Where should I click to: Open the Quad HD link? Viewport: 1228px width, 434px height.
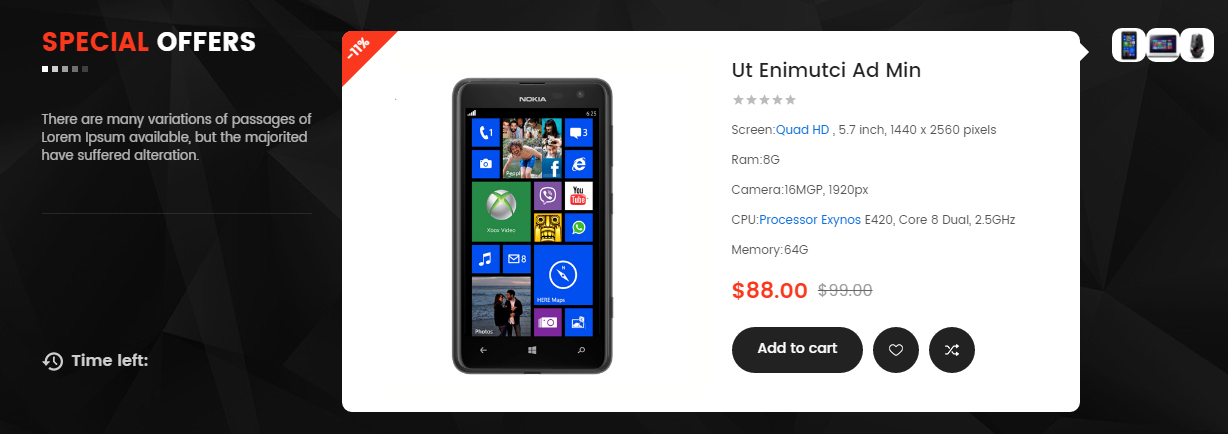tap(803, 130)
